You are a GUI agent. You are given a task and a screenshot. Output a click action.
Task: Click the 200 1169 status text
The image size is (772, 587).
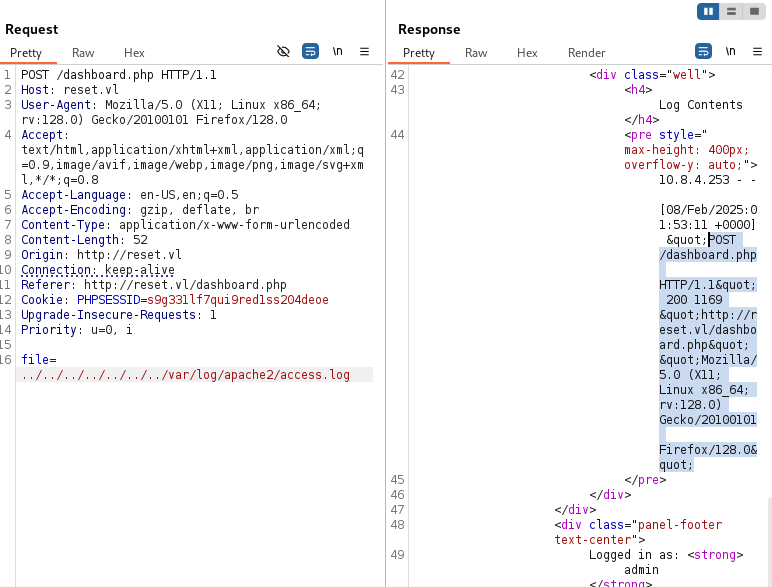[x=694, y=300]
